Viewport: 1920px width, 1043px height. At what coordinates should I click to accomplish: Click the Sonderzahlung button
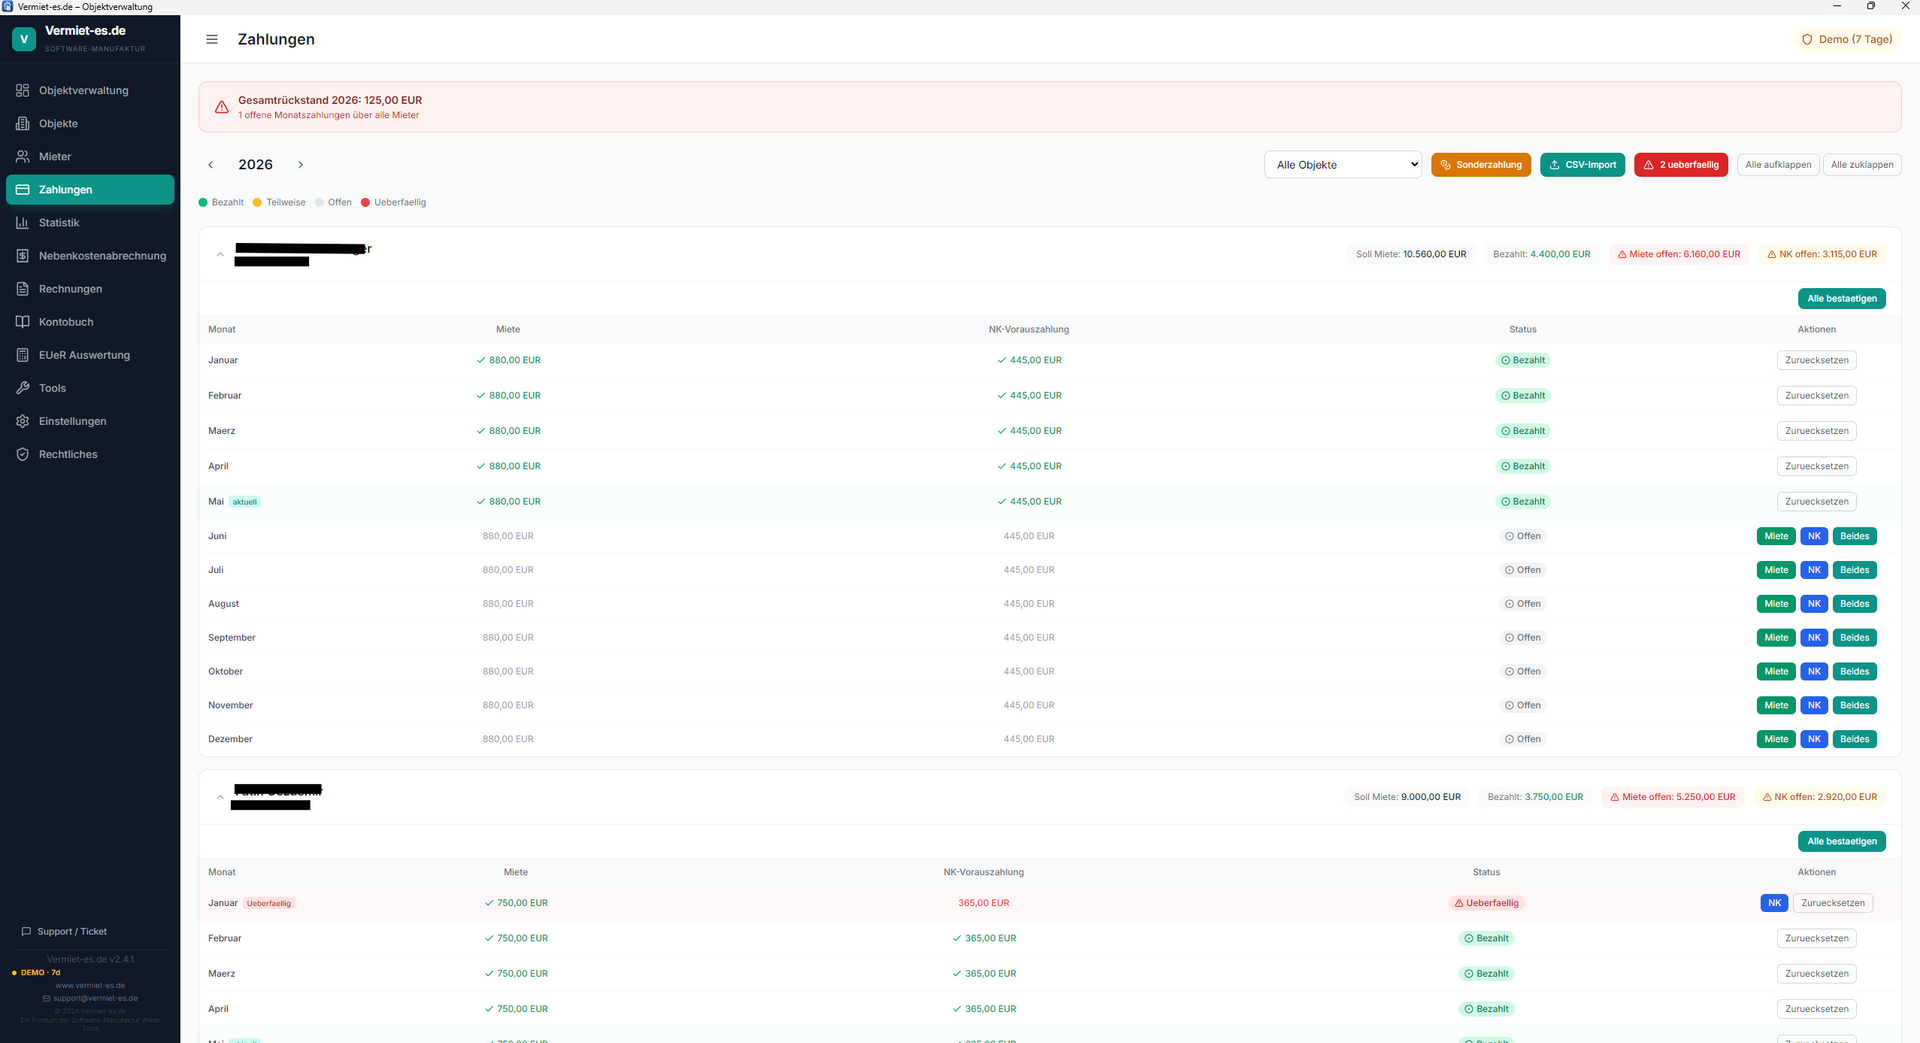click(x=1481, y=165)
